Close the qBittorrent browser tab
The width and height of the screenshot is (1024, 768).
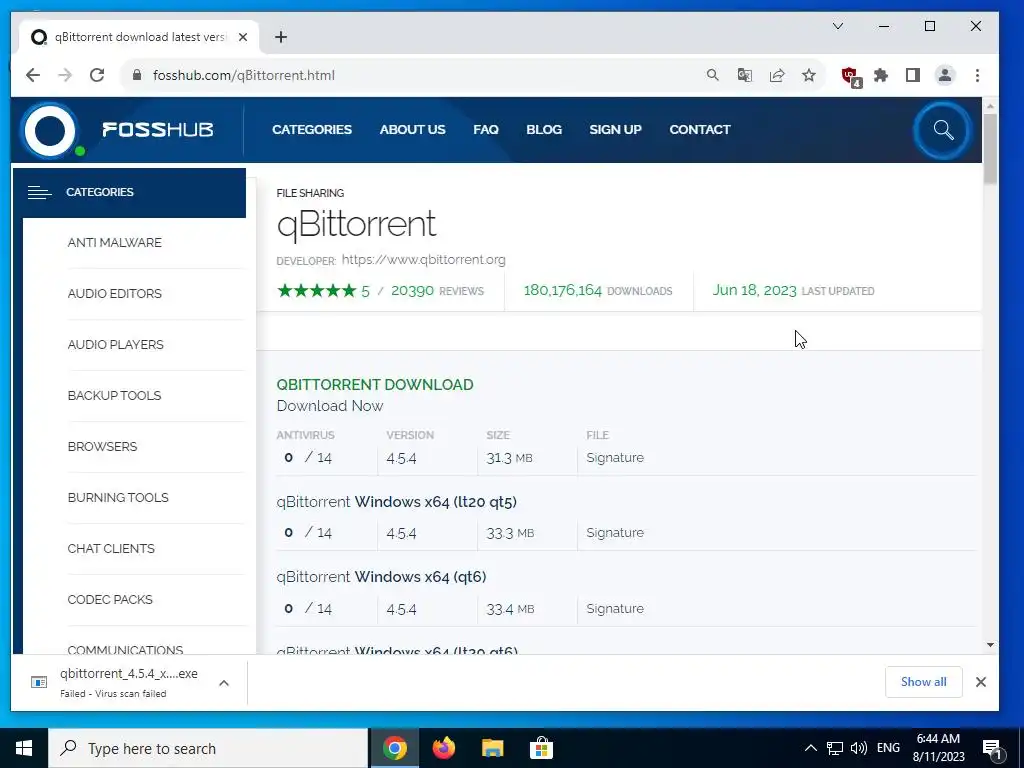point(243,37)
